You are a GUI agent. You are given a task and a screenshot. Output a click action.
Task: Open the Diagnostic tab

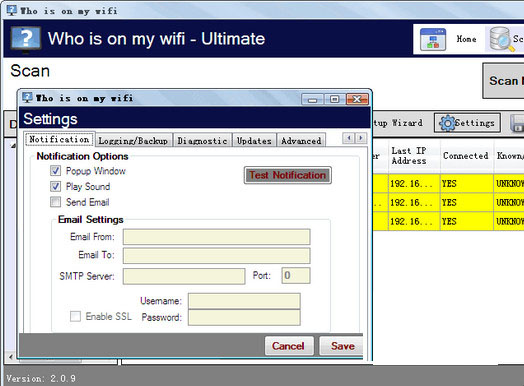tap(202, 141)
